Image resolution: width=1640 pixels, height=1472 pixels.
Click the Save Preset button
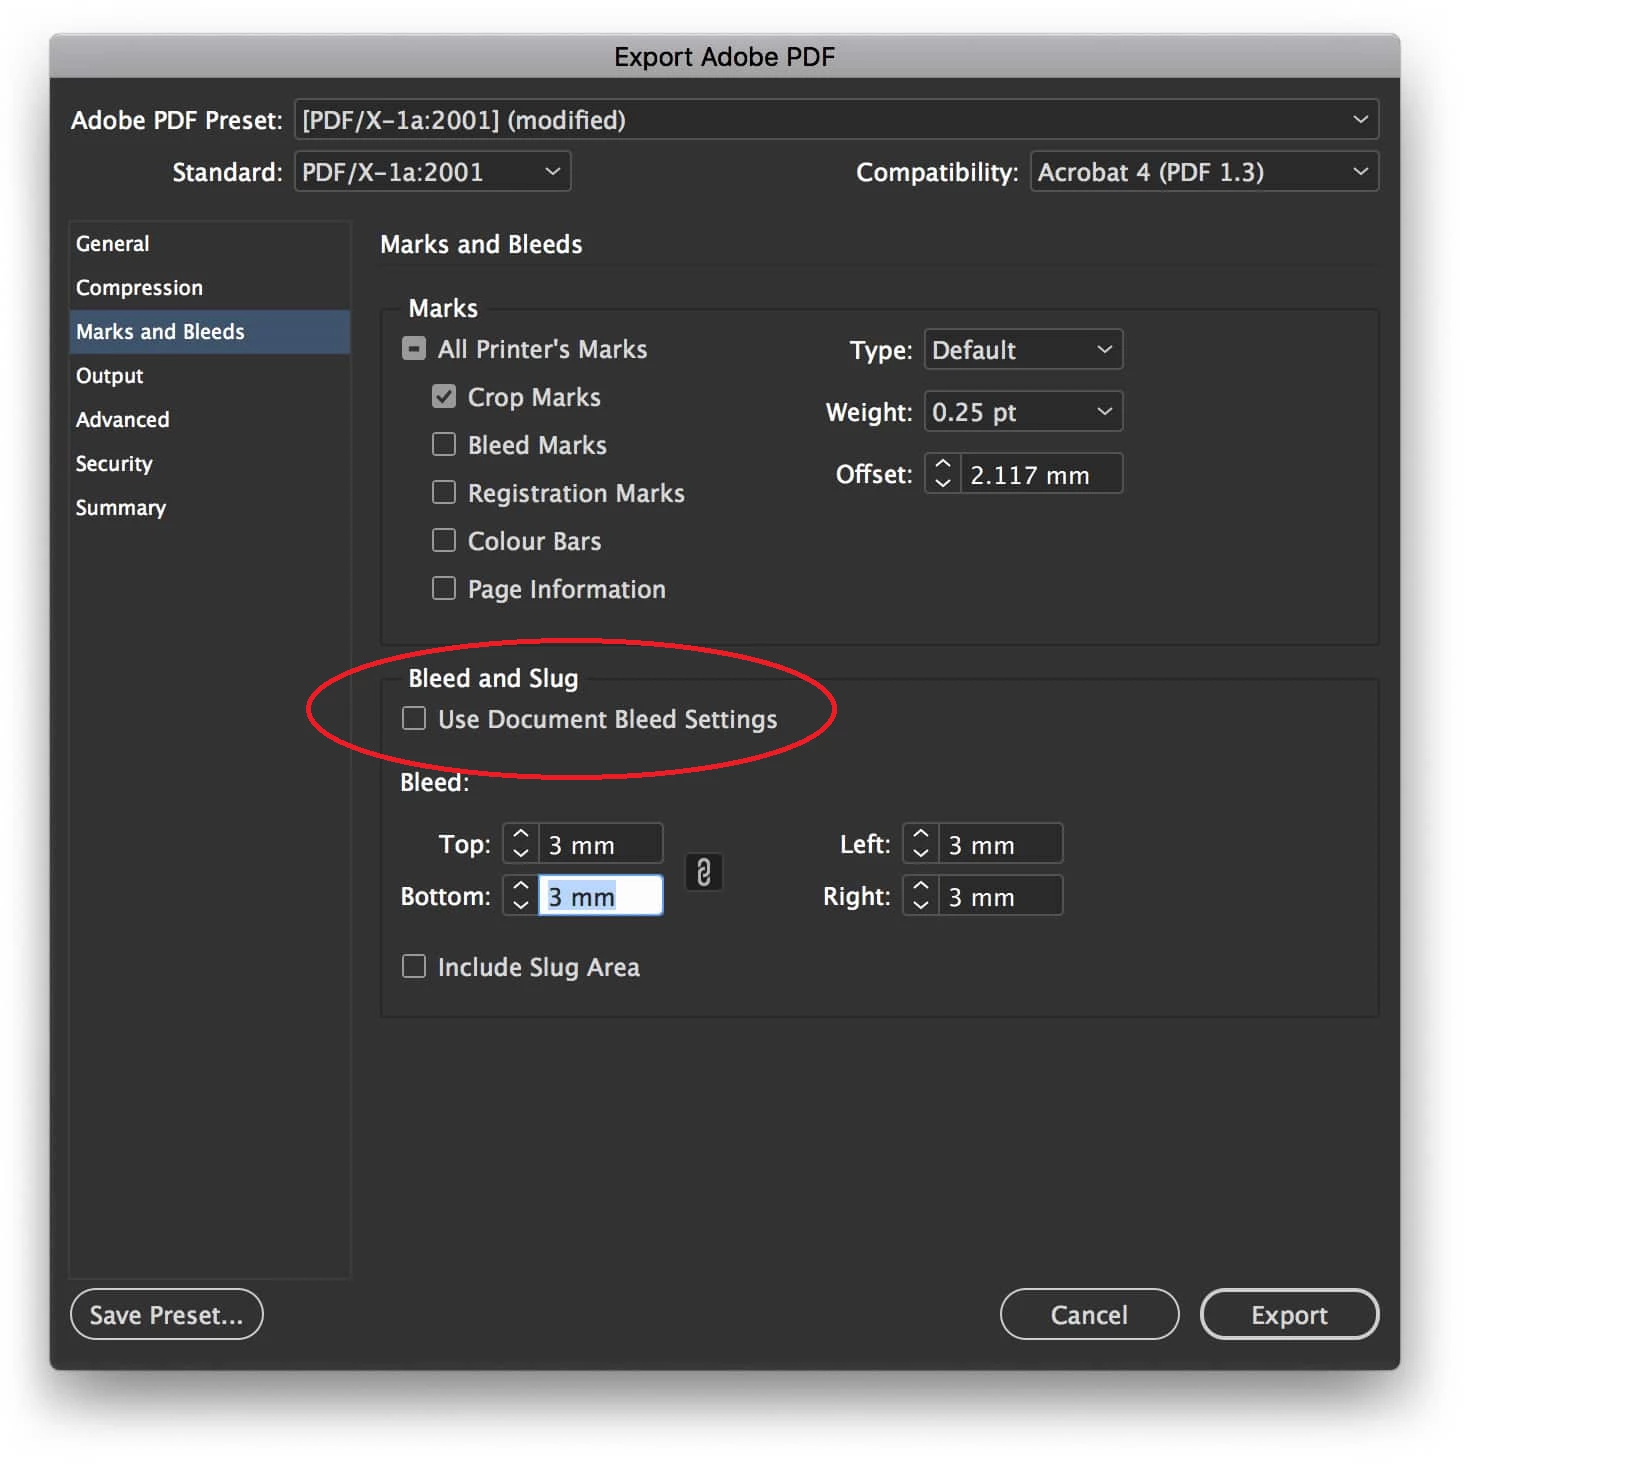tap(167, 1314)
